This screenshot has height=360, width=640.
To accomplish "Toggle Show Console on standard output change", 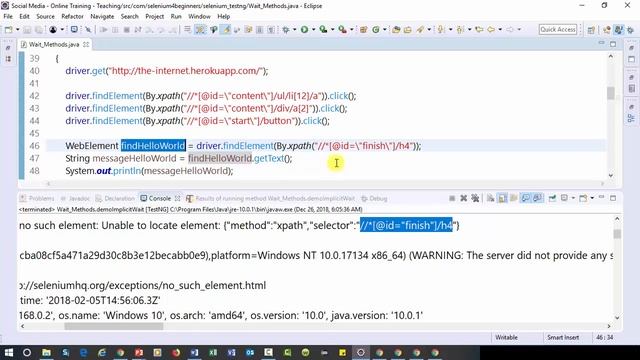I will tap(526, 198).
